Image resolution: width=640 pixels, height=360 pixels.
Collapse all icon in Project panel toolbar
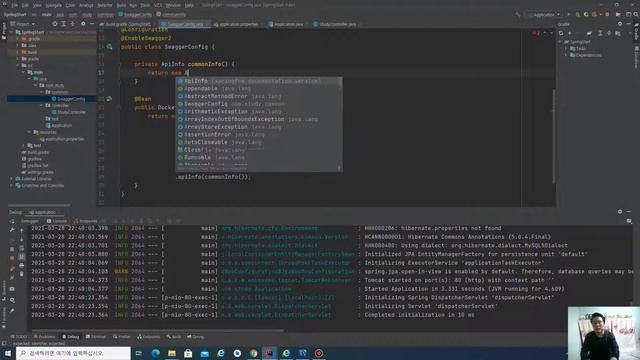coord(73,24)
